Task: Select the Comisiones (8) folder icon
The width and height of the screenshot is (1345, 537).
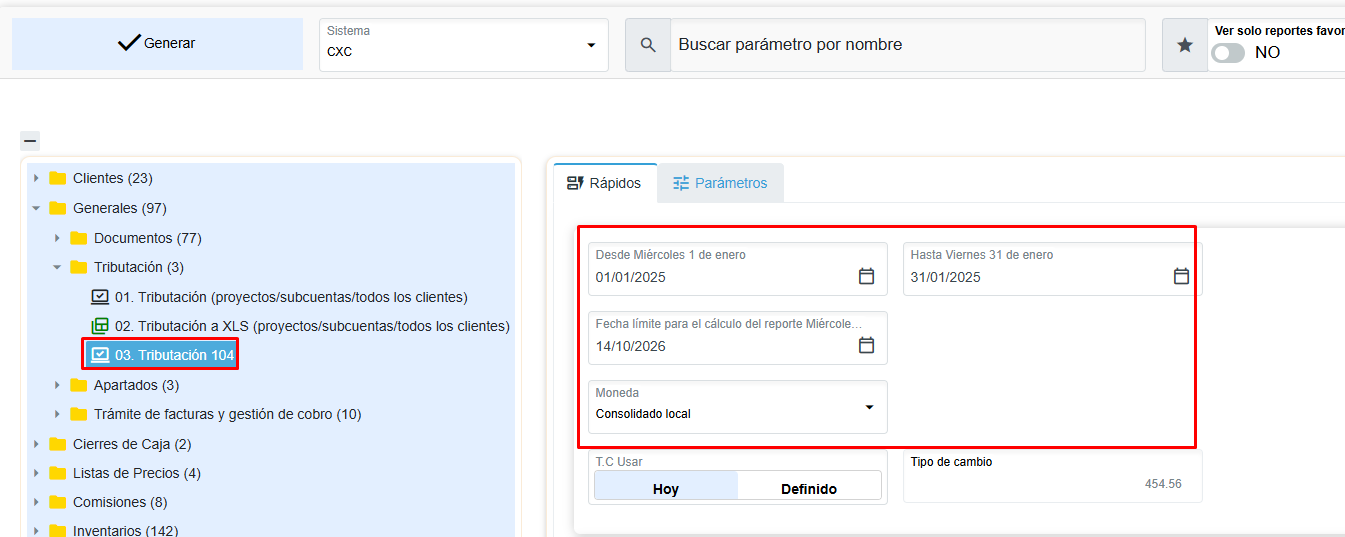Action: click(x=58, y=502)
